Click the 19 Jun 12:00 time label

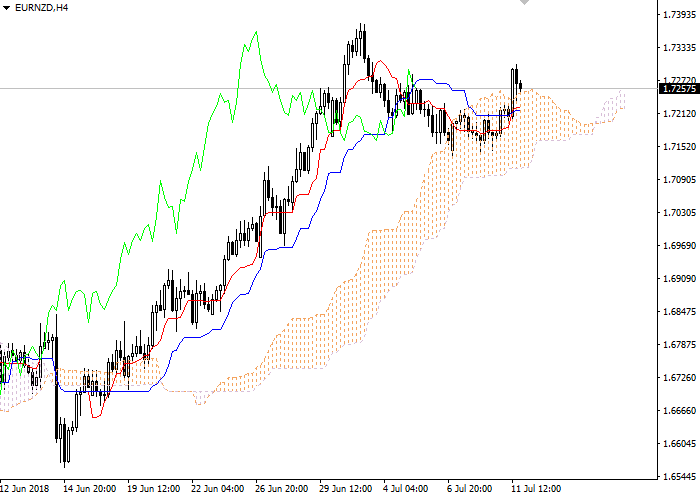[x=154, y=488]
